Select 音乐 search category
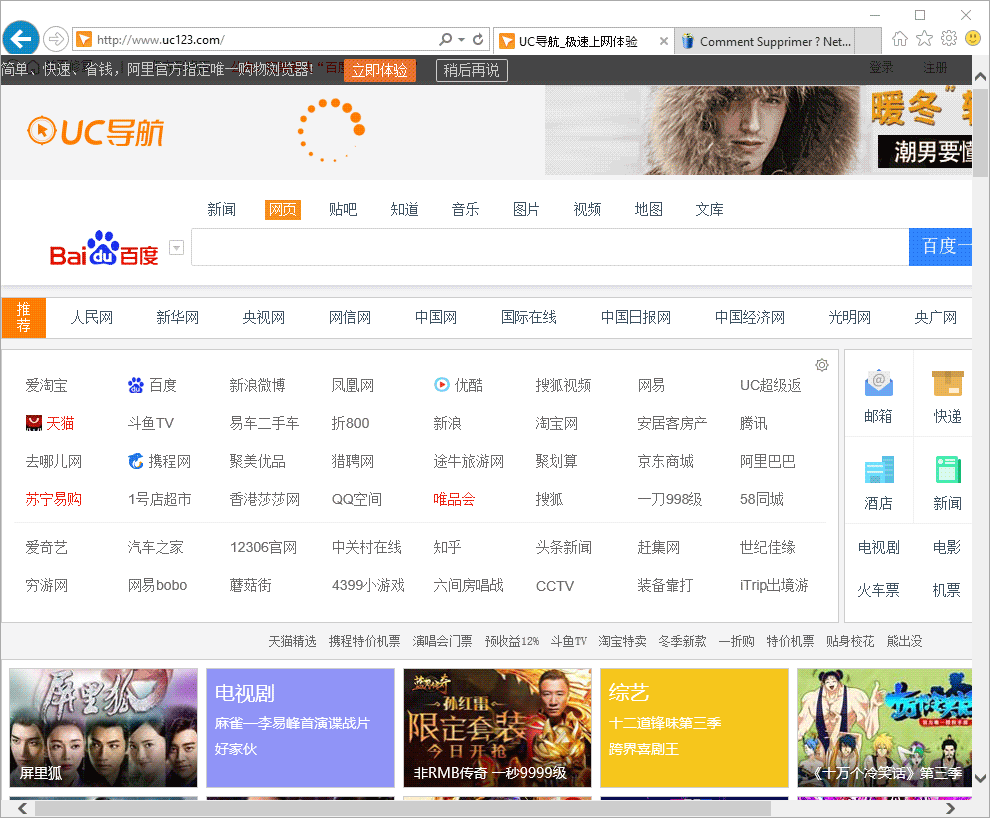 [465, 210]
